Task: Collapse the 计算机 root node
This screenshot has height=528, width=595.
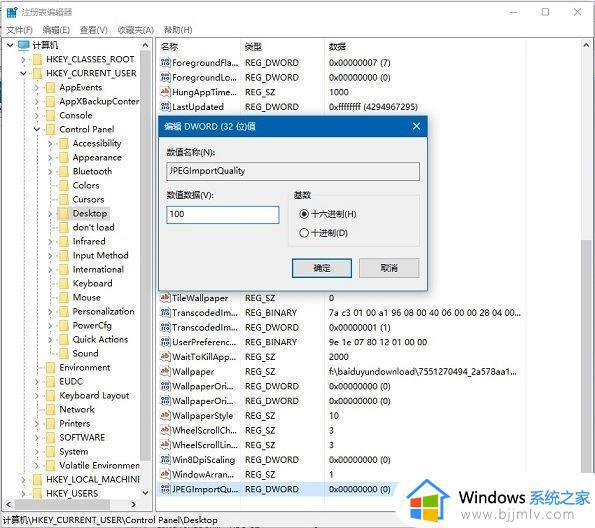Action: click(x=10, y=46)
